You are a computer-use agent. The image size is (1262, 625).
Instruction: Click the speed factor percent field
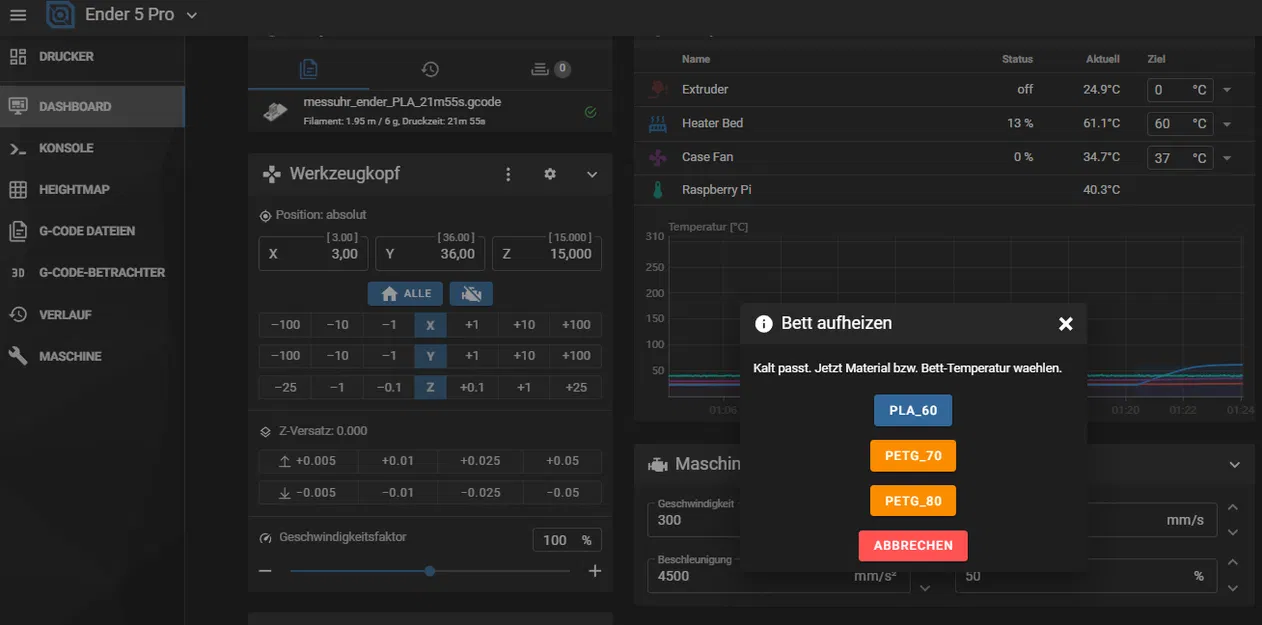(x=566, y=540)
